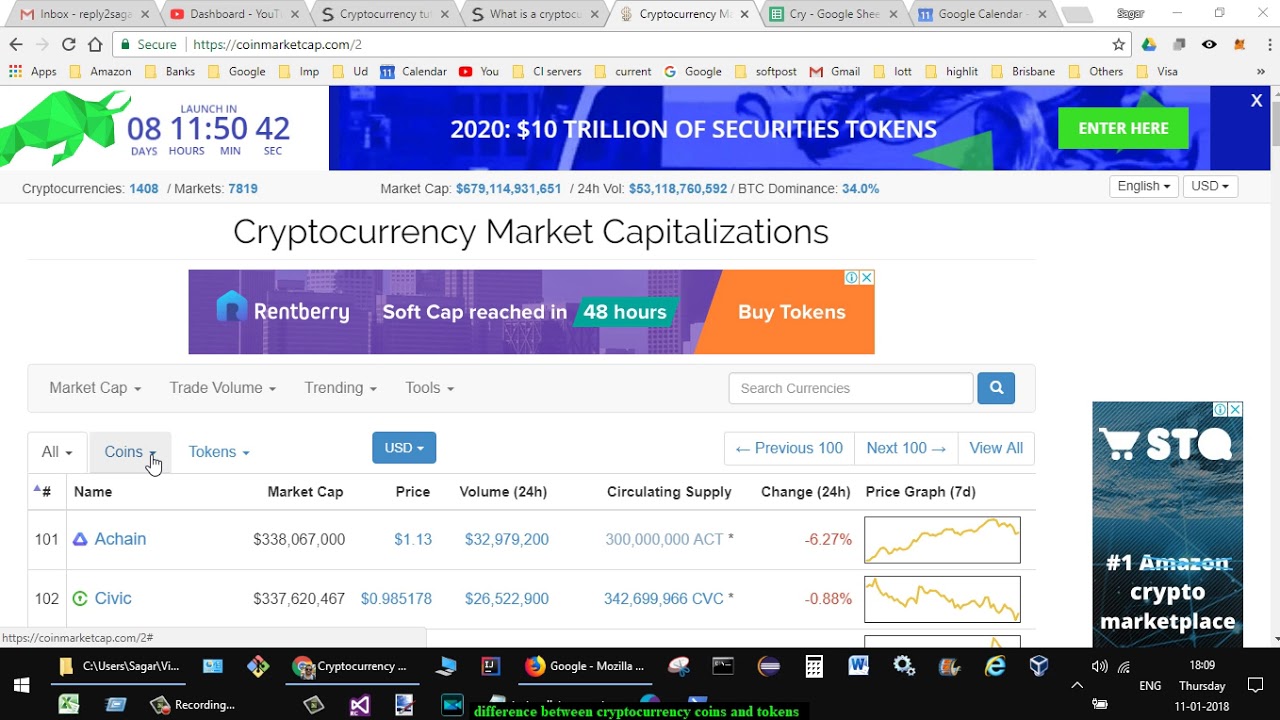Click the MetaMask fox extension icon
1280x720 pixels.
[1240, 44]
